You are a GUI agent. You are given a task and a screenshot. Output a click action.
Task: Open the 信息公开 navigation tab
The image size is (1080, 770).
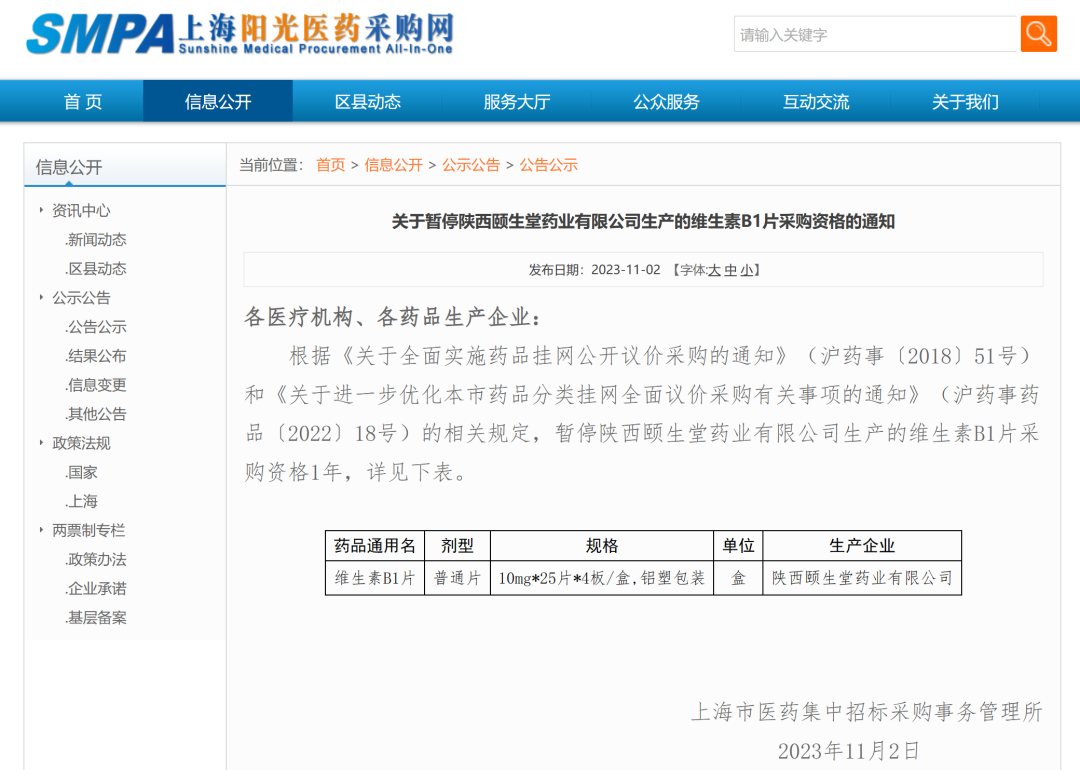[x=218, y=102]
